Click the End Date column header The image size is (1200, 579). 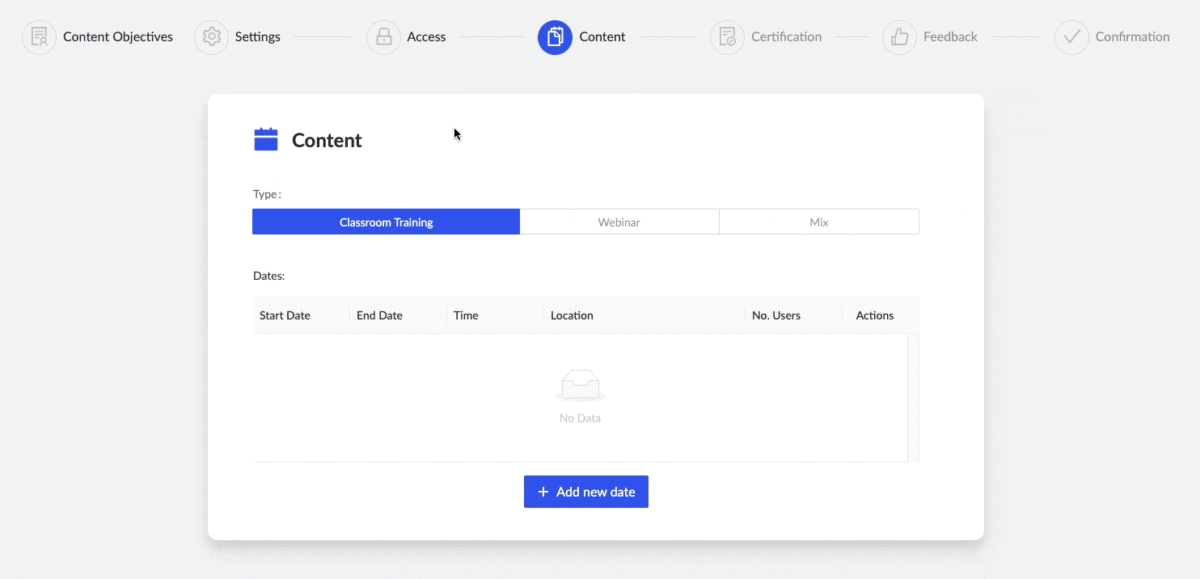(x=379, y=315)
